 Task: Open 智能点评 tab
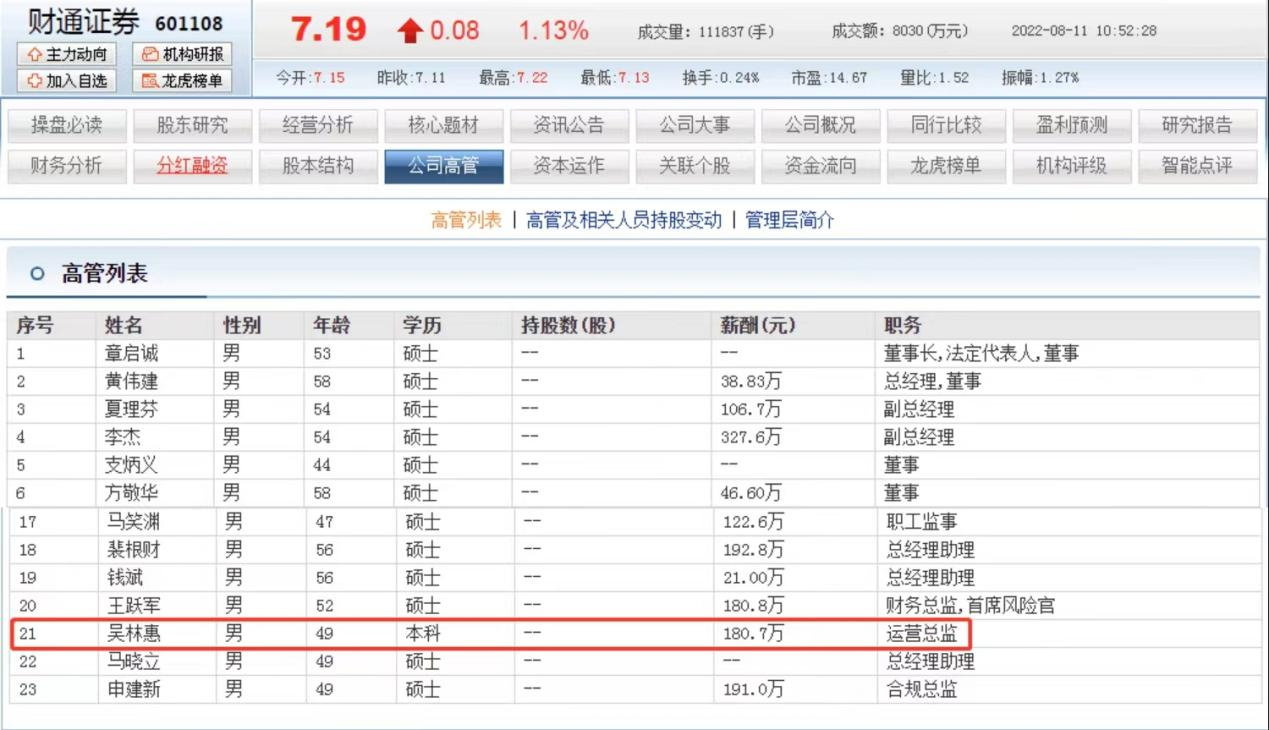[x=1197, y=166]
